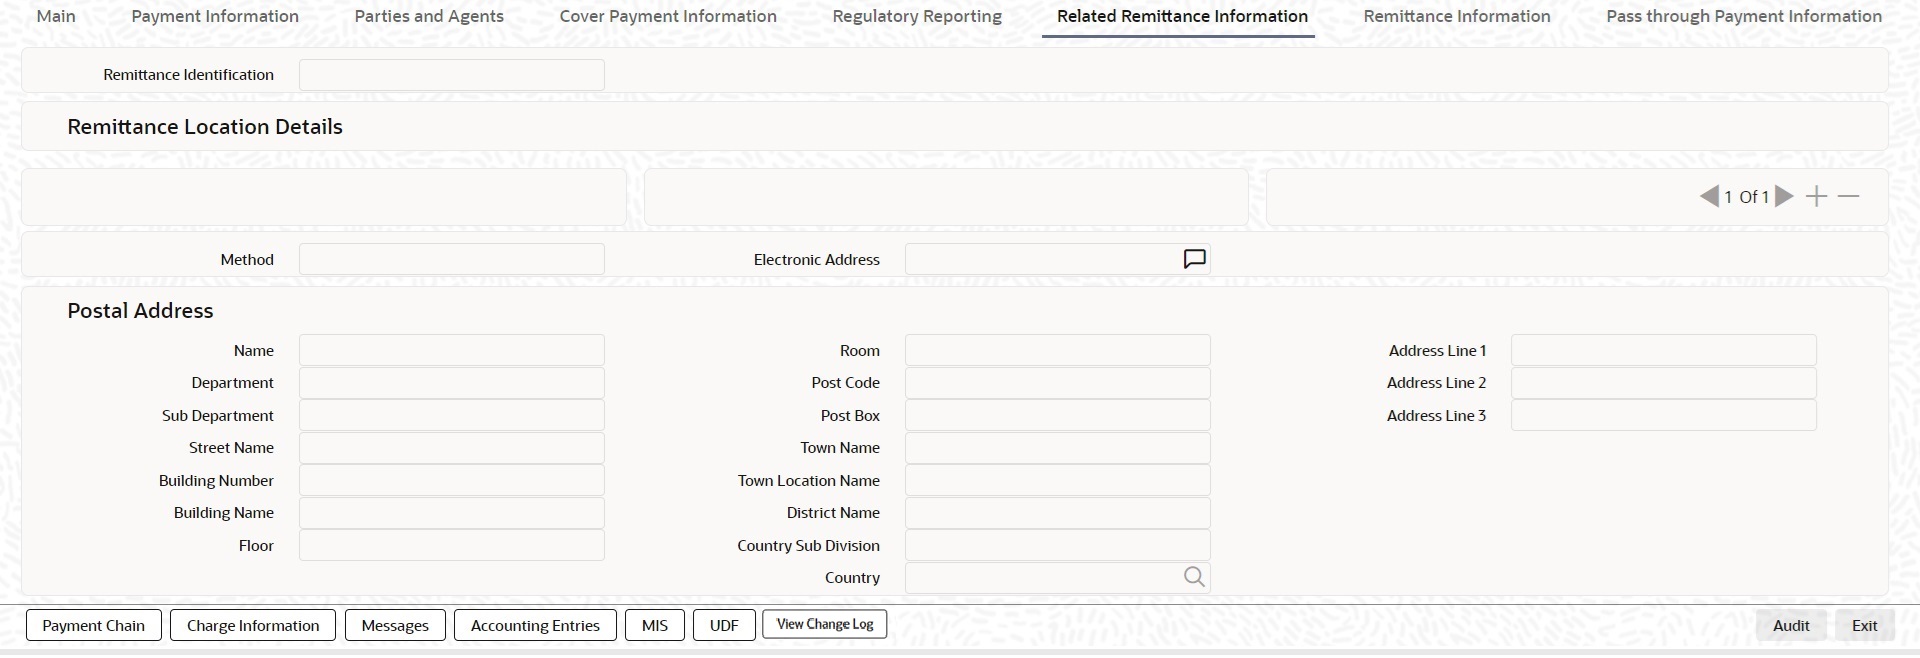
Task: Open the UDF button
Action: (x=724, y=625)
